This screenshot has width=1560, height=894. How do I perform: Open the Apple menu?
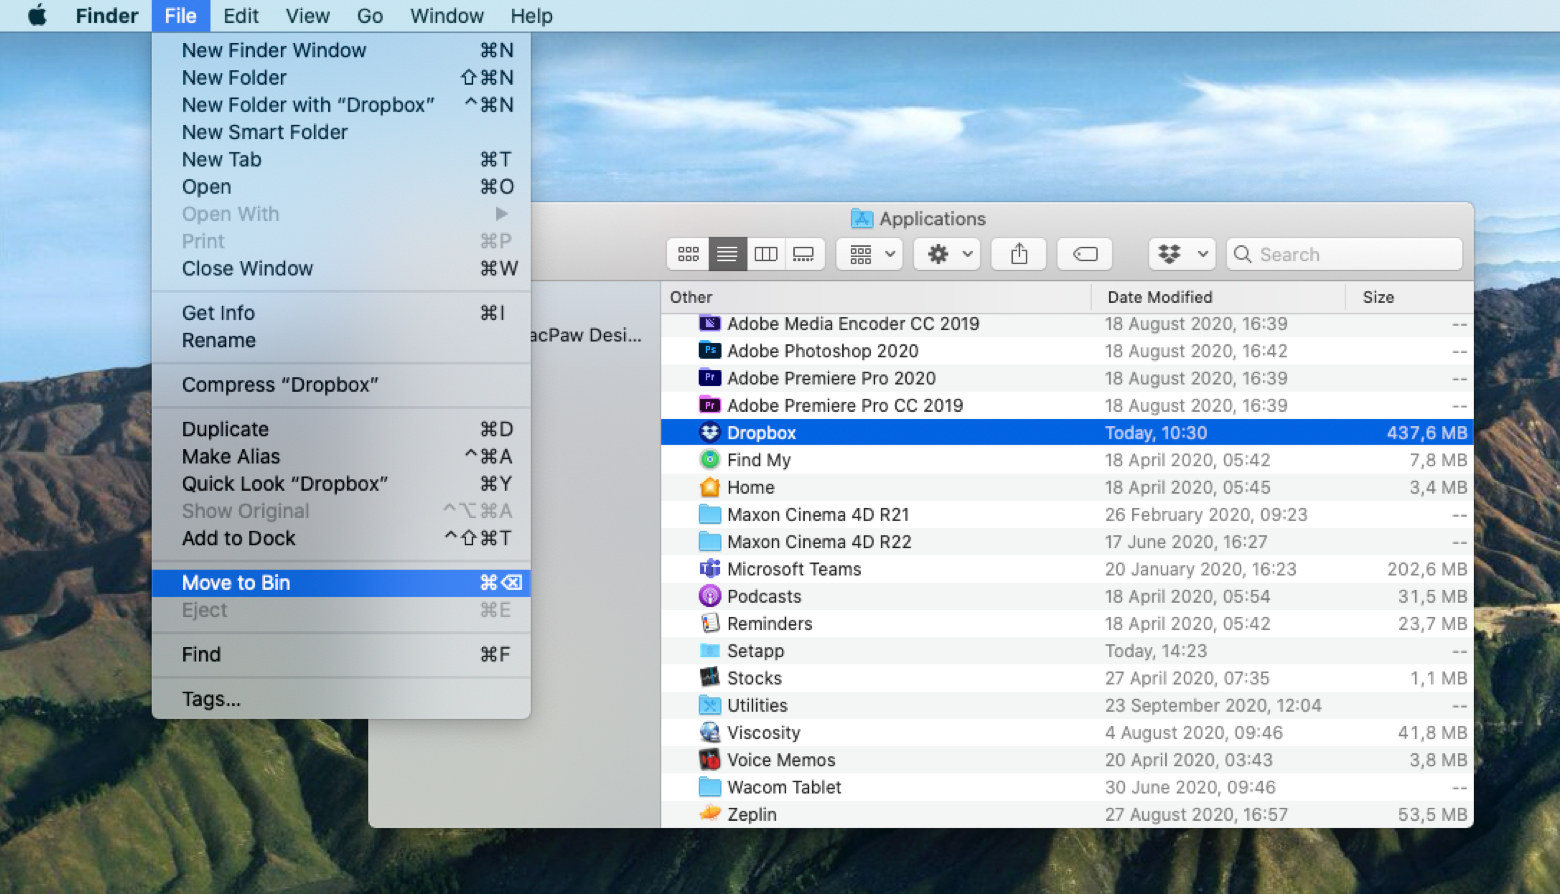(x=36, y=15)
